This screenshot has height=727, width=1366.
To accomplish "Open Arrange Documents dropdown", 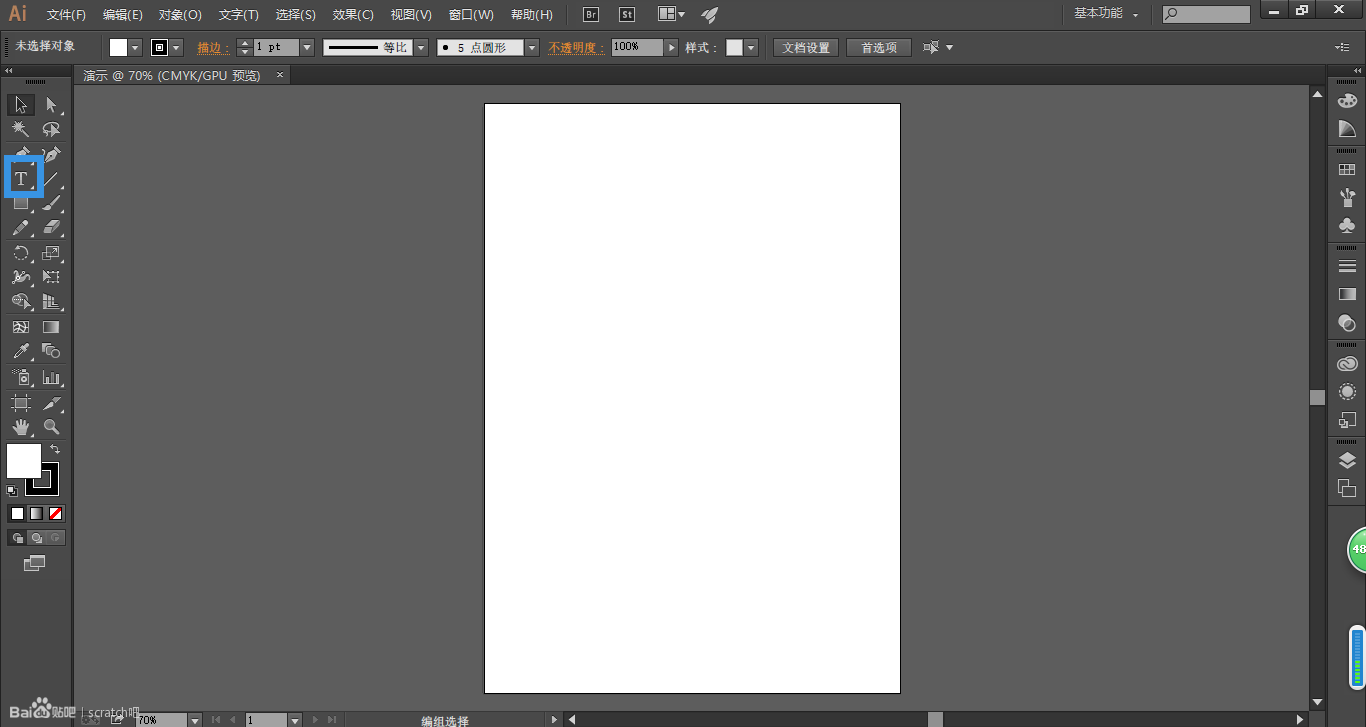I will 672,14.
